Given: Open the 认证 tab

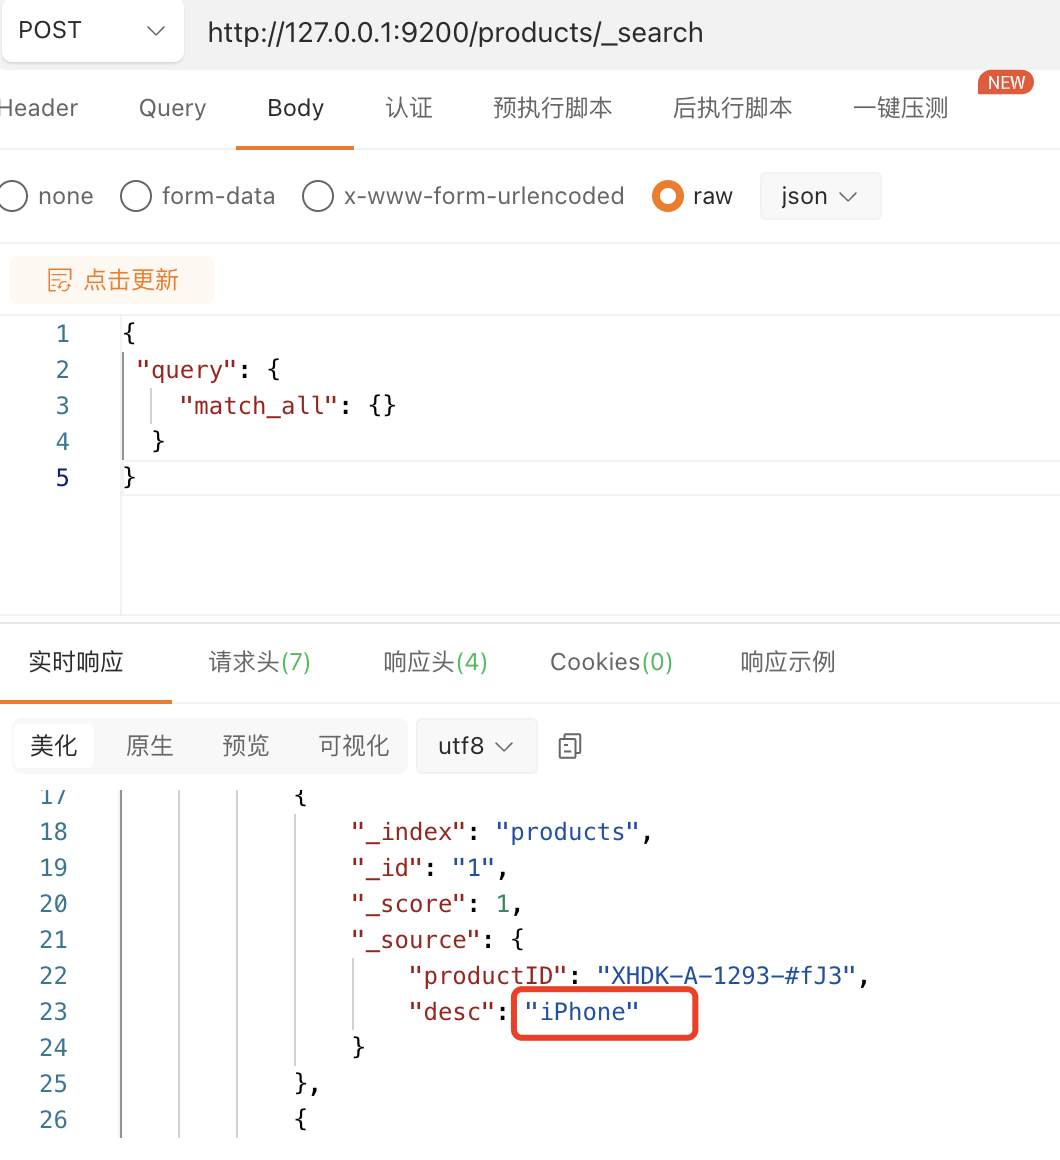Looking at the screenshot, I should point(409,108).
